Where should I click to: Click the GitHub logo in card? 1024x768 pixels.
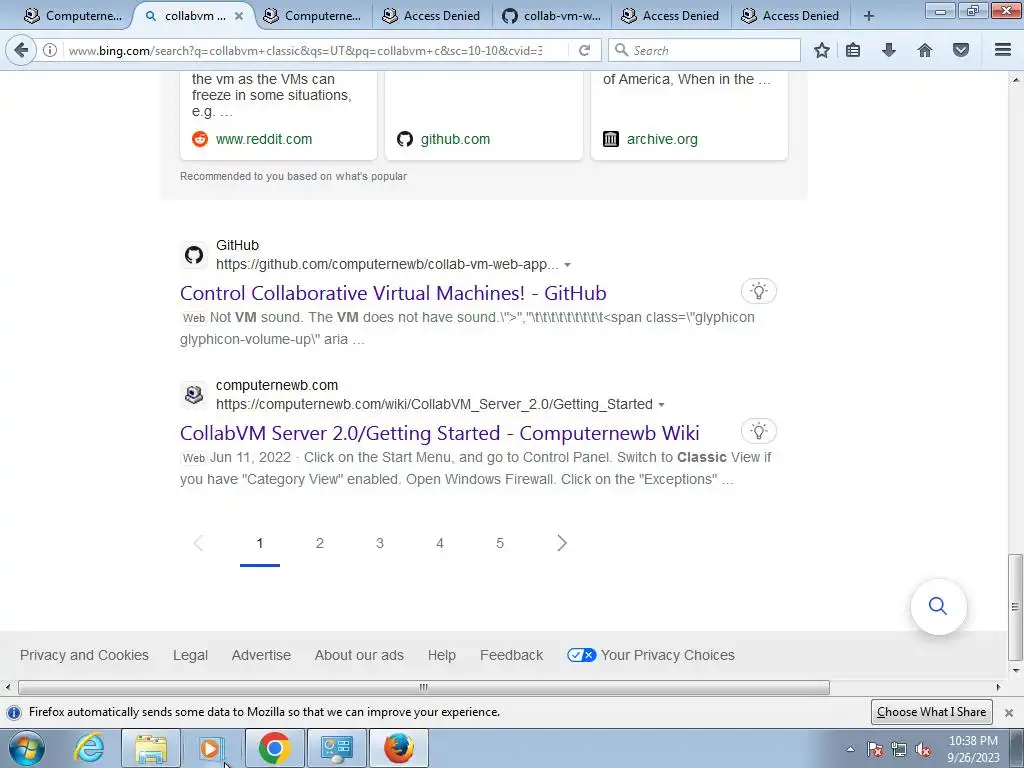click(405, 139)
